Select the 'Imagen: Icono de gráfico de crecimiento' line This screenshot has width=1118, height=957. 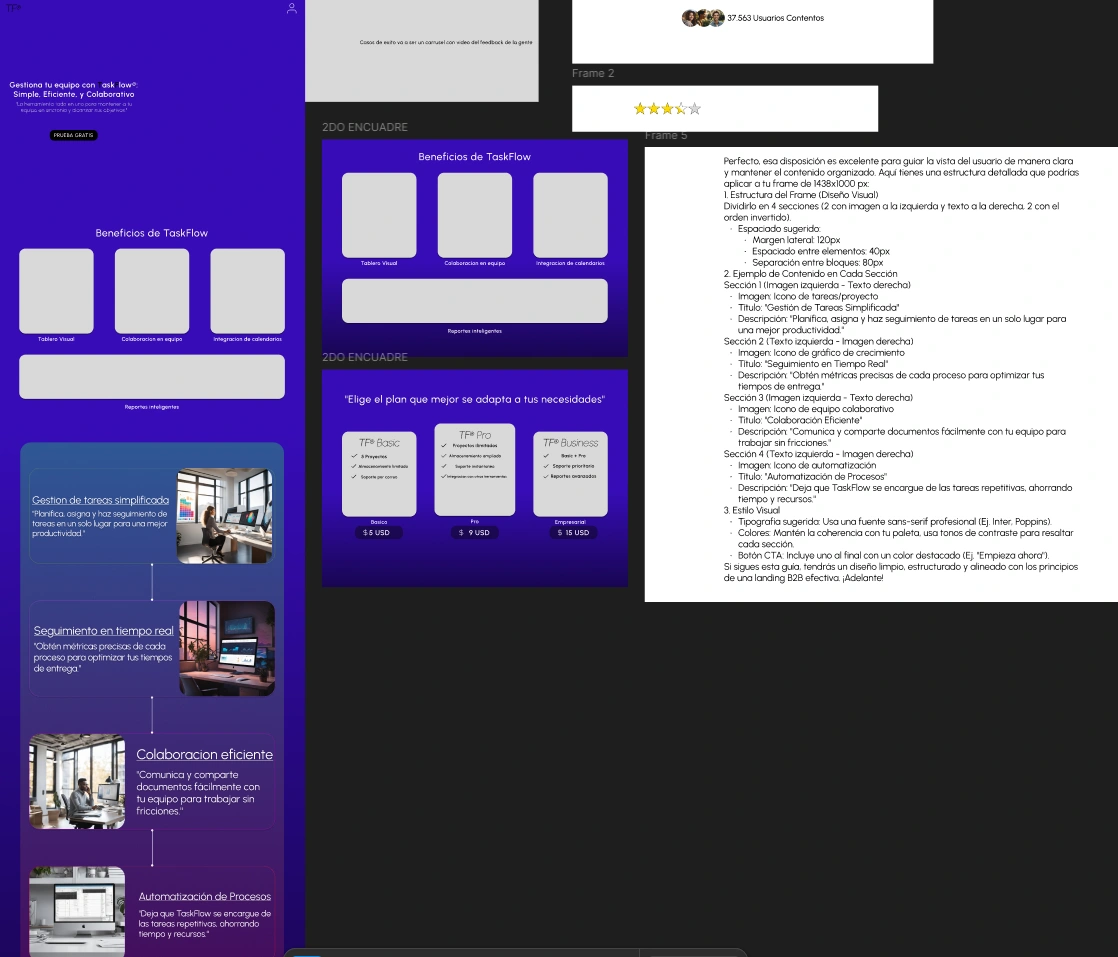pos(821,353)
